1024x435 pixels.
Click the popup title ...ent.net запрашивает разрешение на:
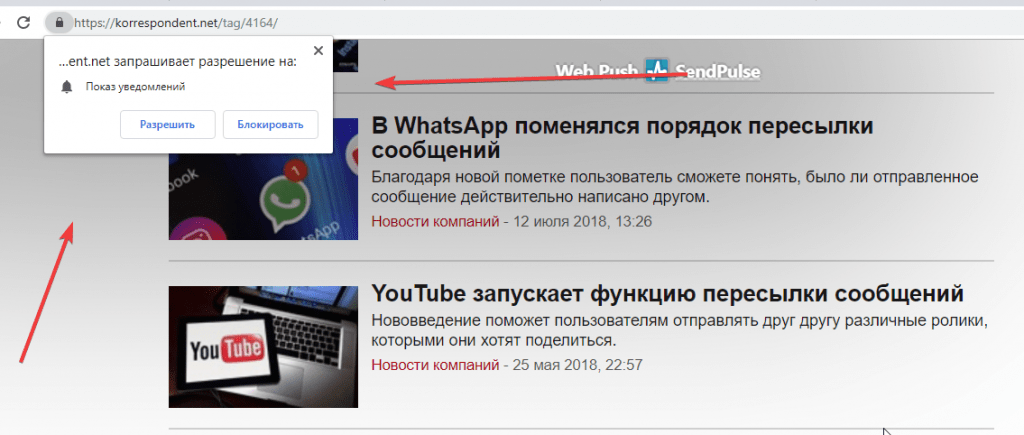[177, 62]
